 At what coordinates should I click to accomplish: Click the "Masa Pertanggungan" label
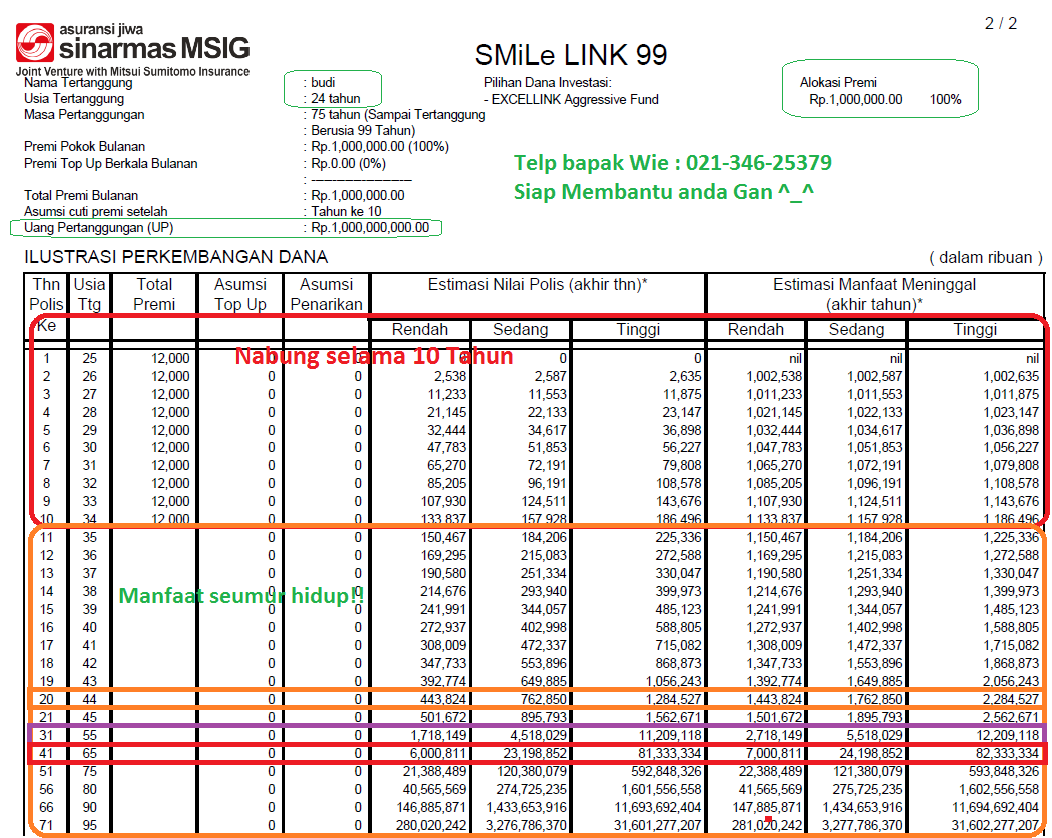(84, 115)
